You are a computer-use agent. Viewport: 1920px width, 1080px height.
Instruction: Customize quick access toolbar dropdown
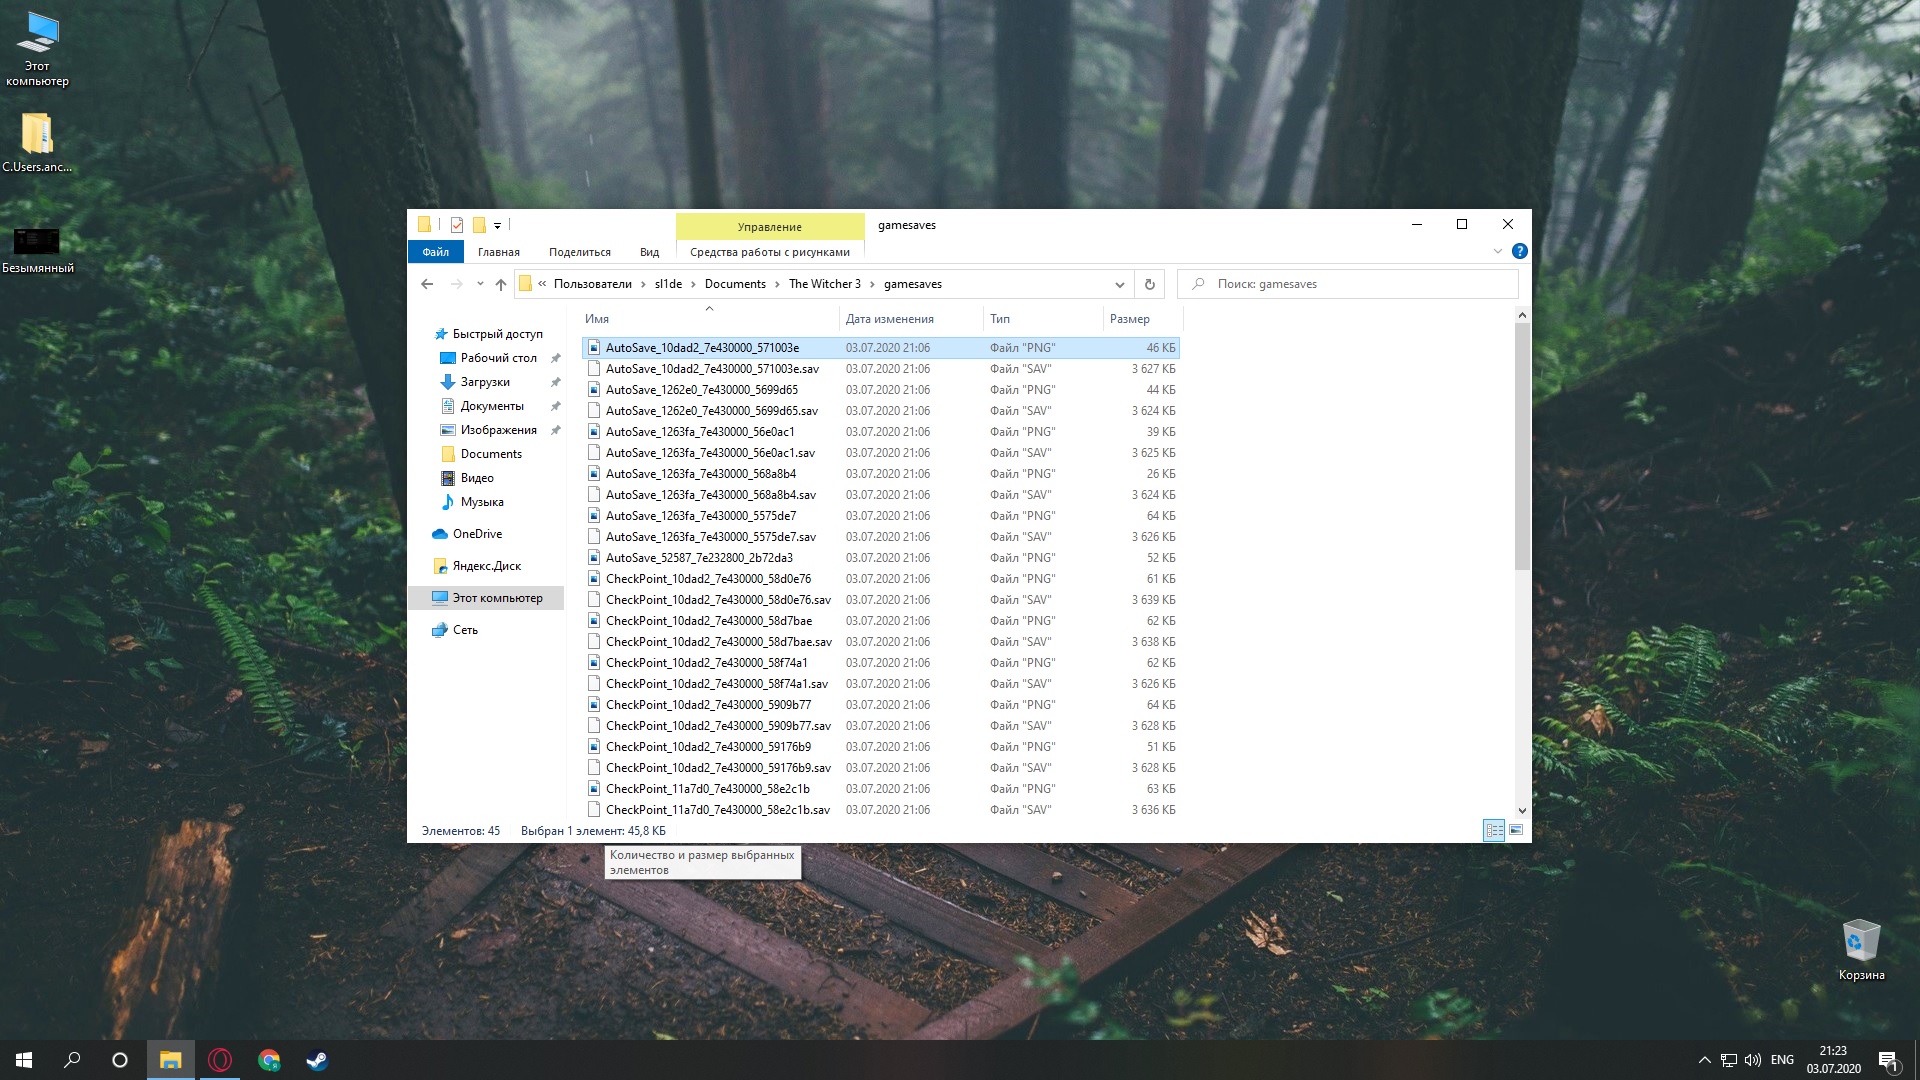pos(497,225)
